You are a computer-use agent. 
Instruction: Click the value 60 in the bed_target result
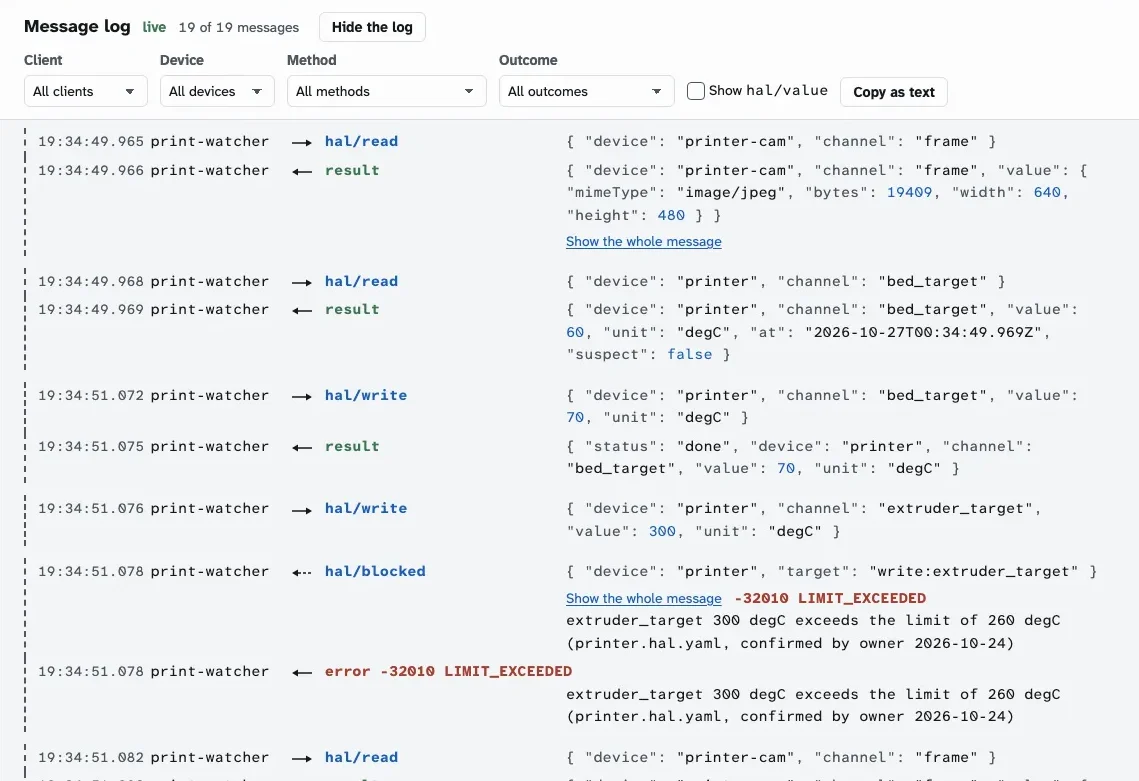[x=575, y=332]
